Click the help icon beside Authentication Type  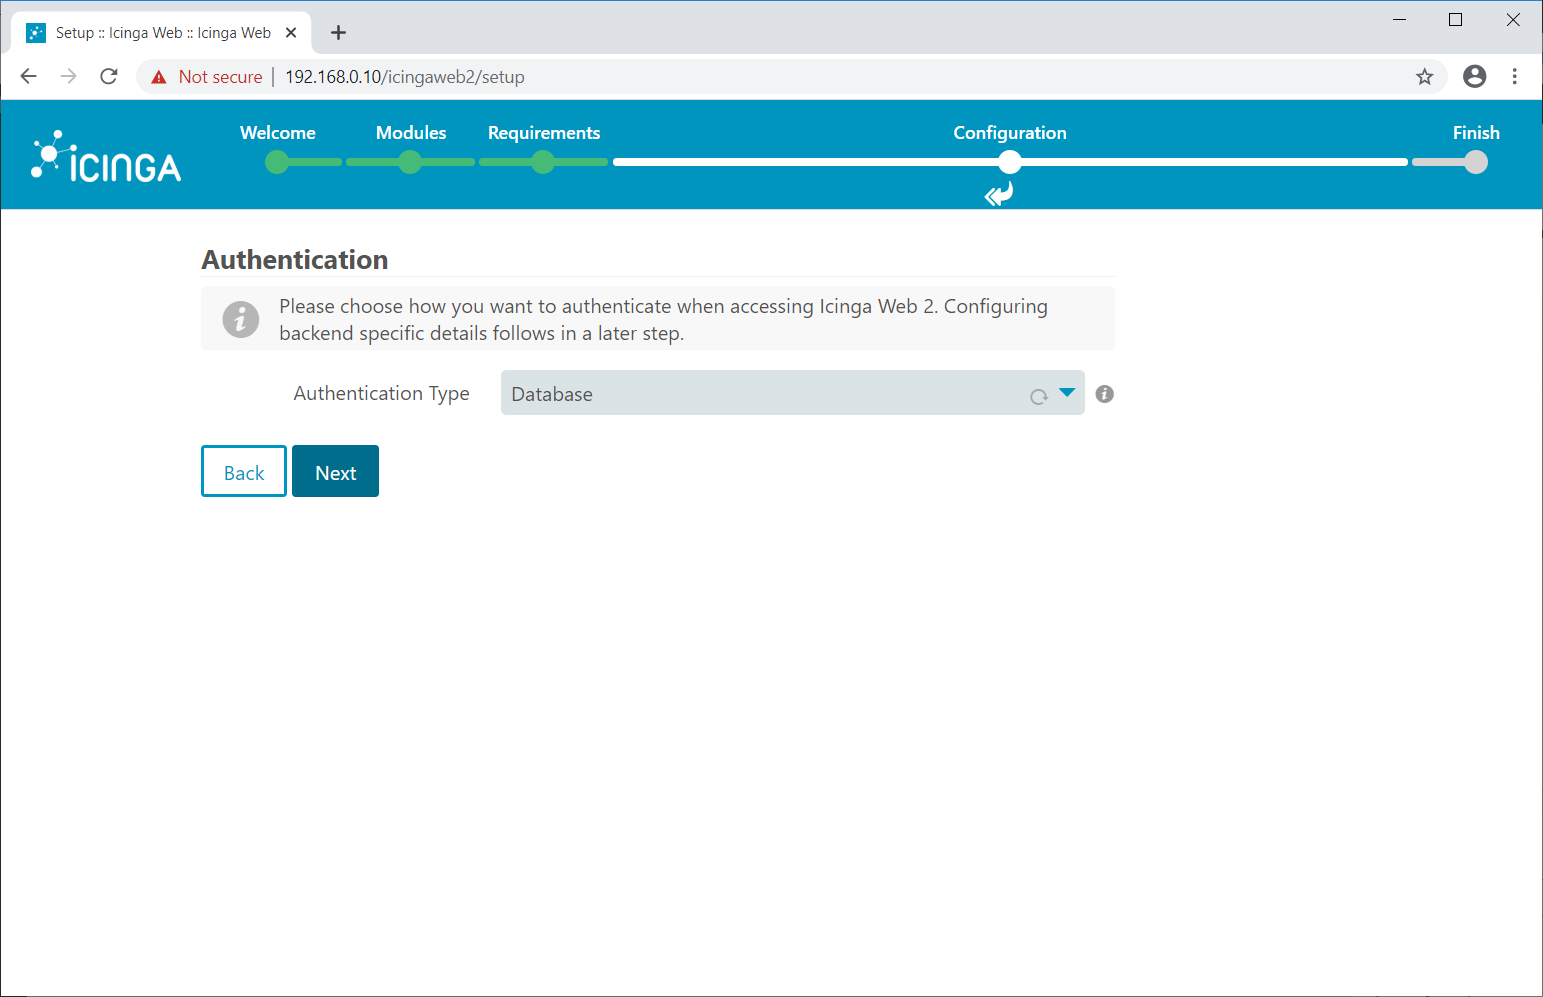[1104, 394]
